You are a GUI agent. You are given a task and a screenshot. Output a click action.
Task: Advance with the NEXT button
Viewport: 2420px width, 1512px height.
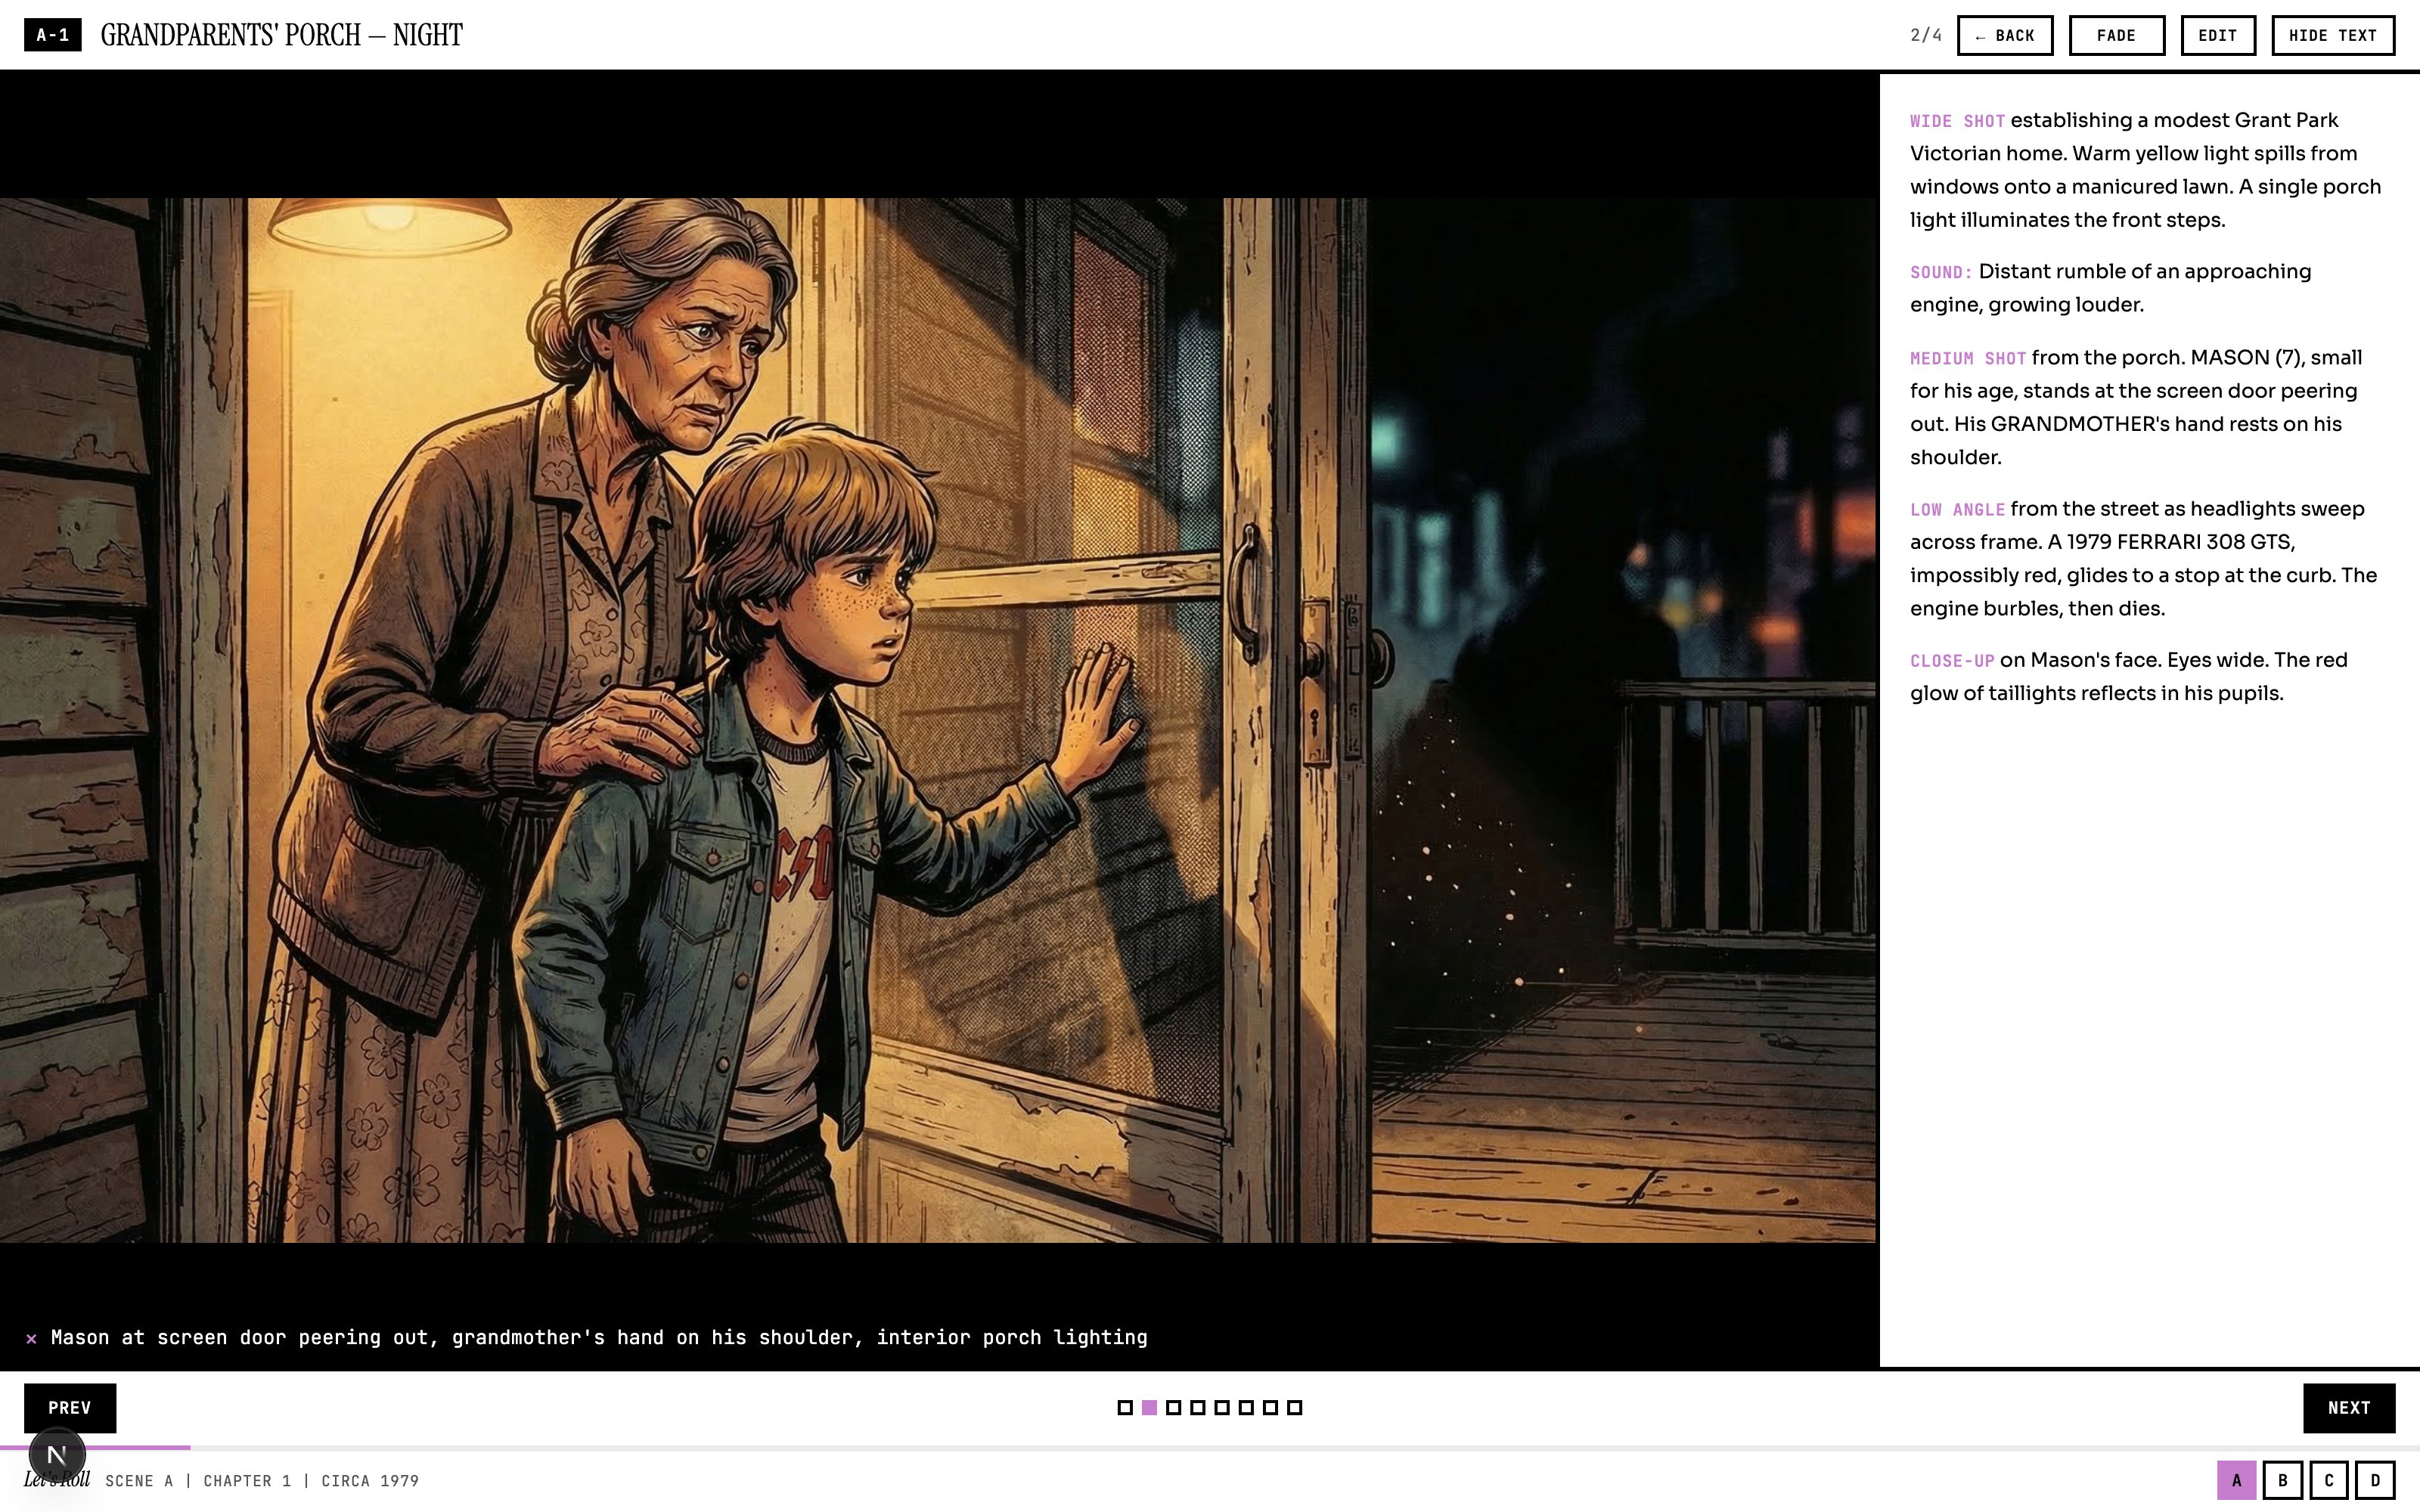pos(2349,1408)
